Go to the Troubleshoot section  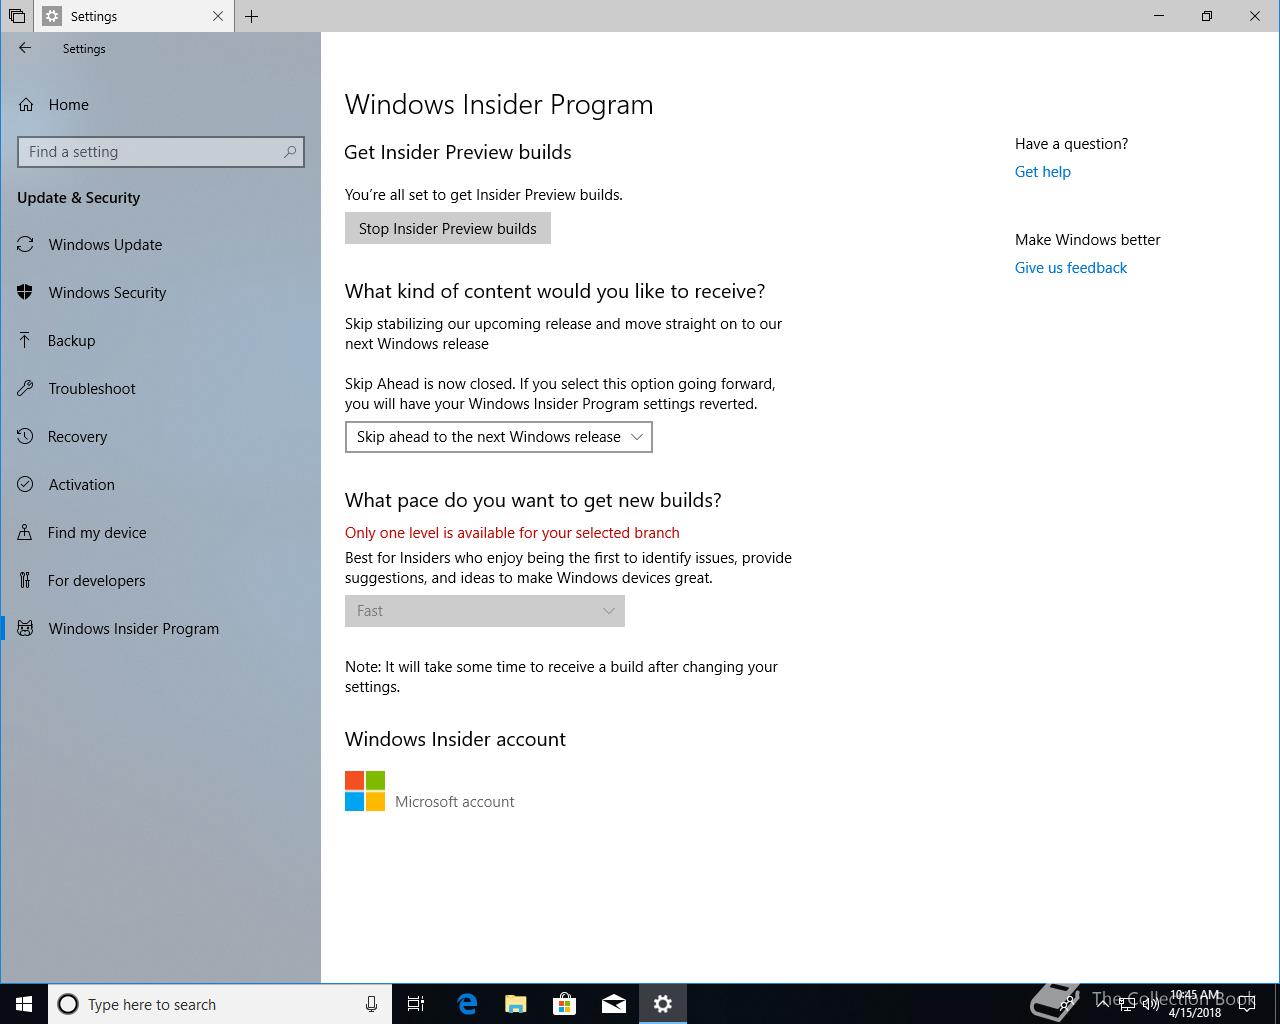(x=160, y=389)
